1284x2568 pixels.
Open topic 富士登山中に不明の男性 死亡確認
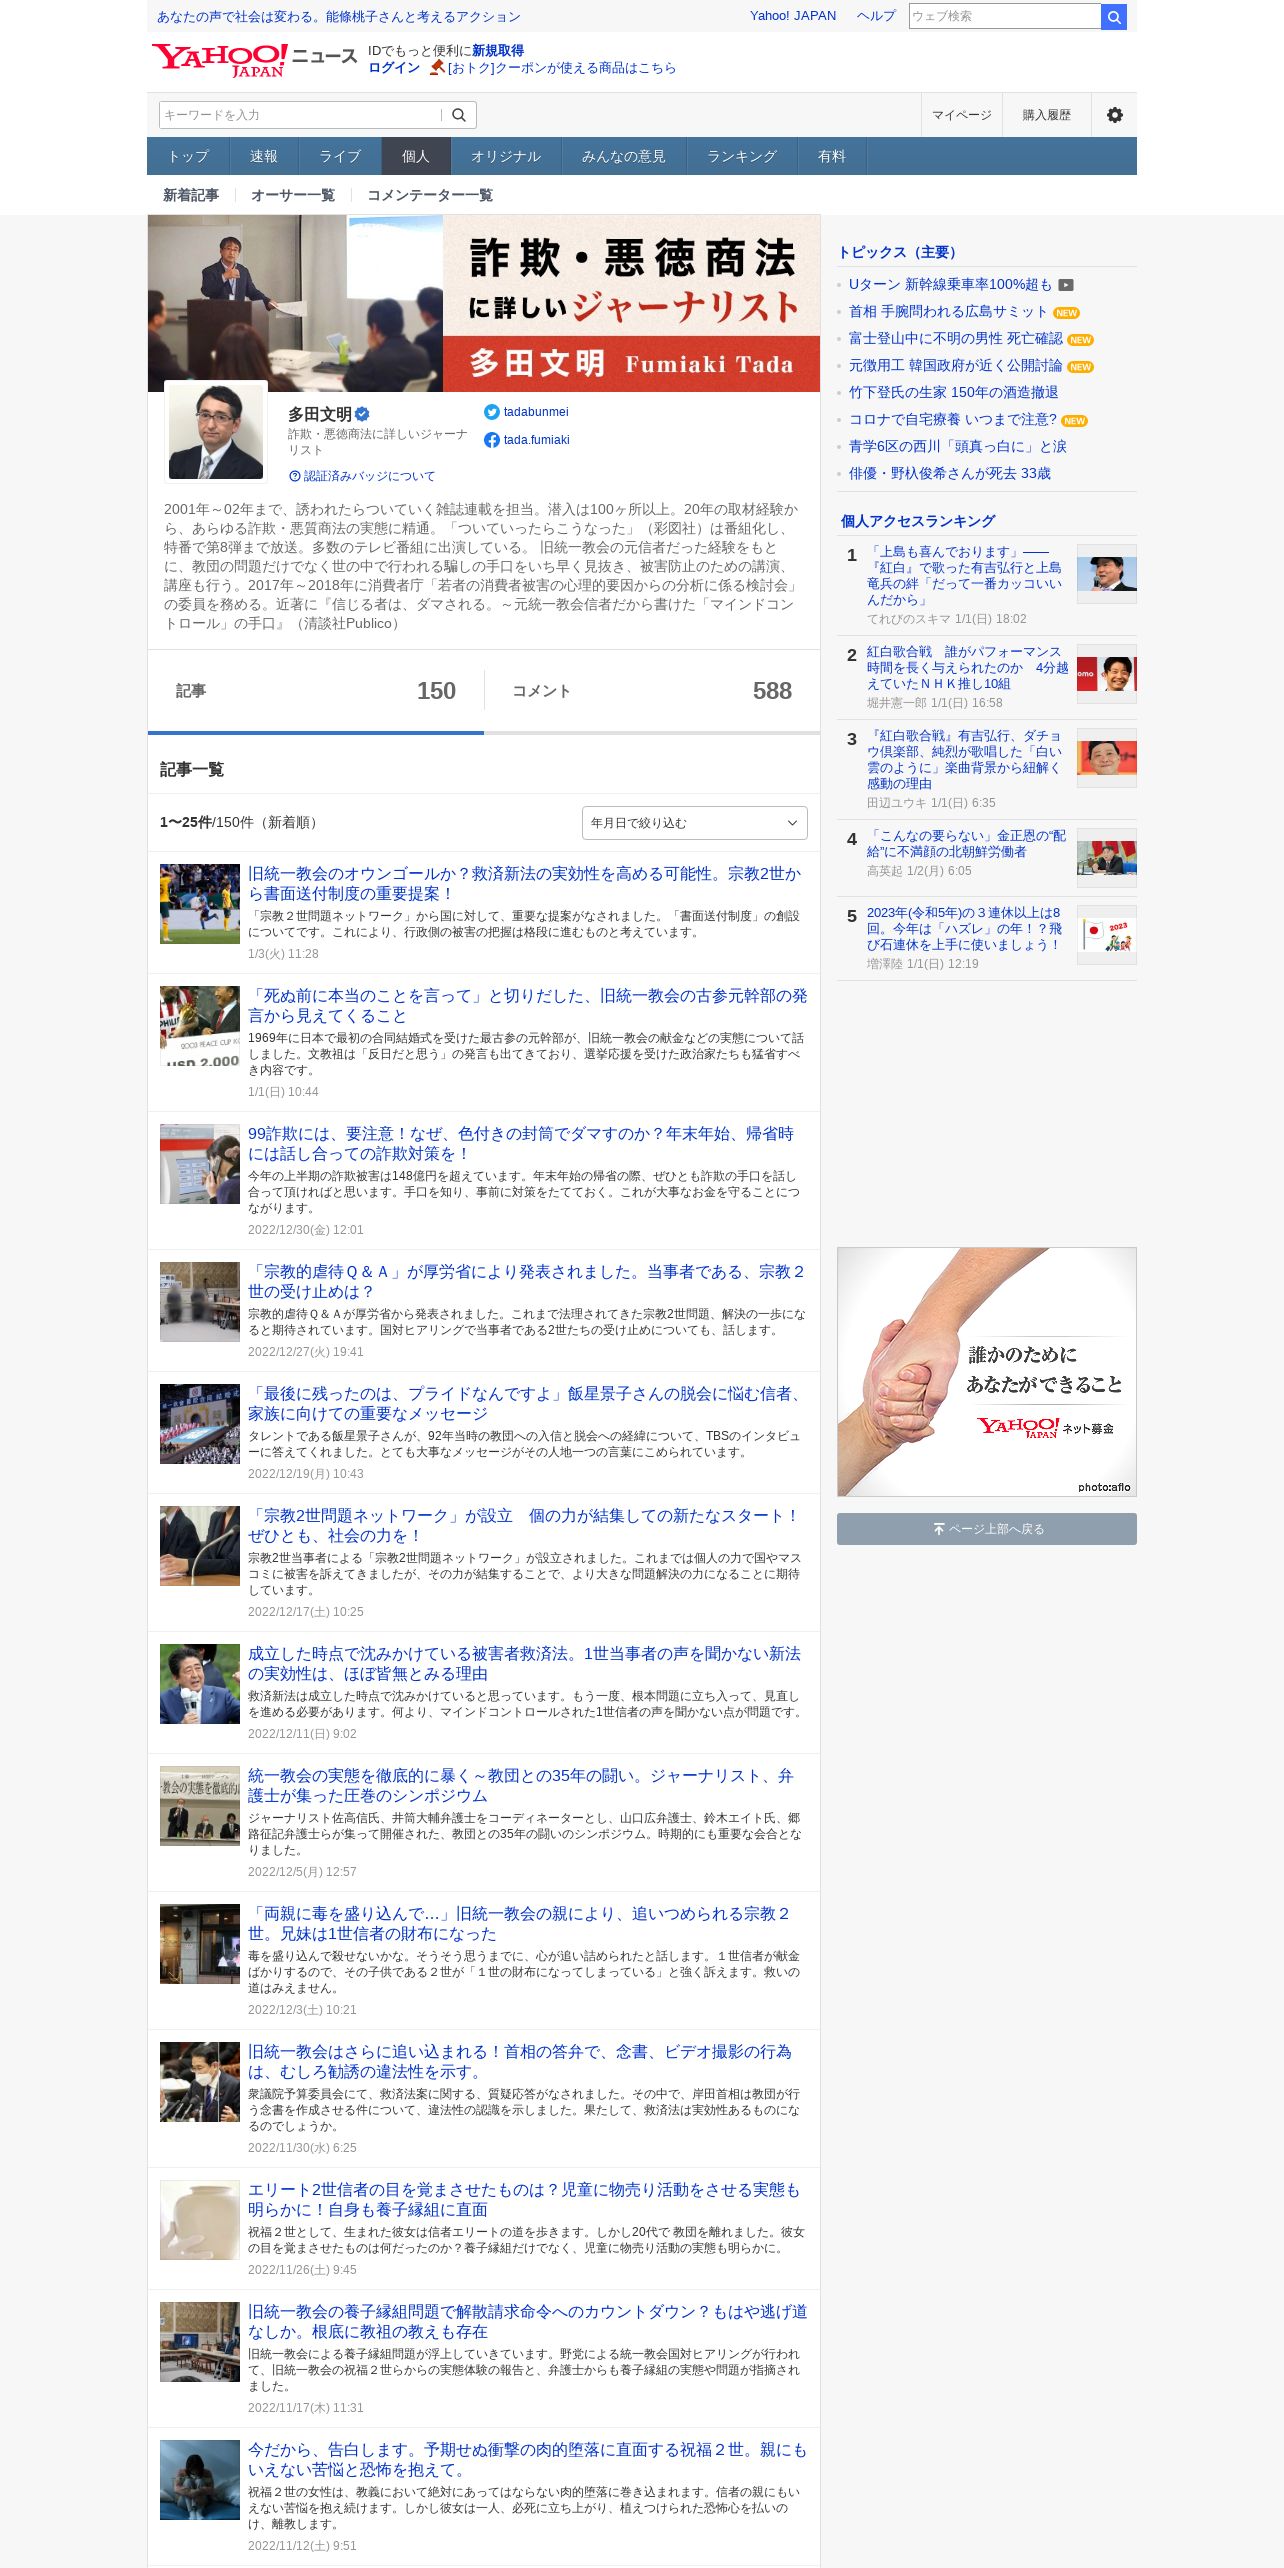click(956, 339)
